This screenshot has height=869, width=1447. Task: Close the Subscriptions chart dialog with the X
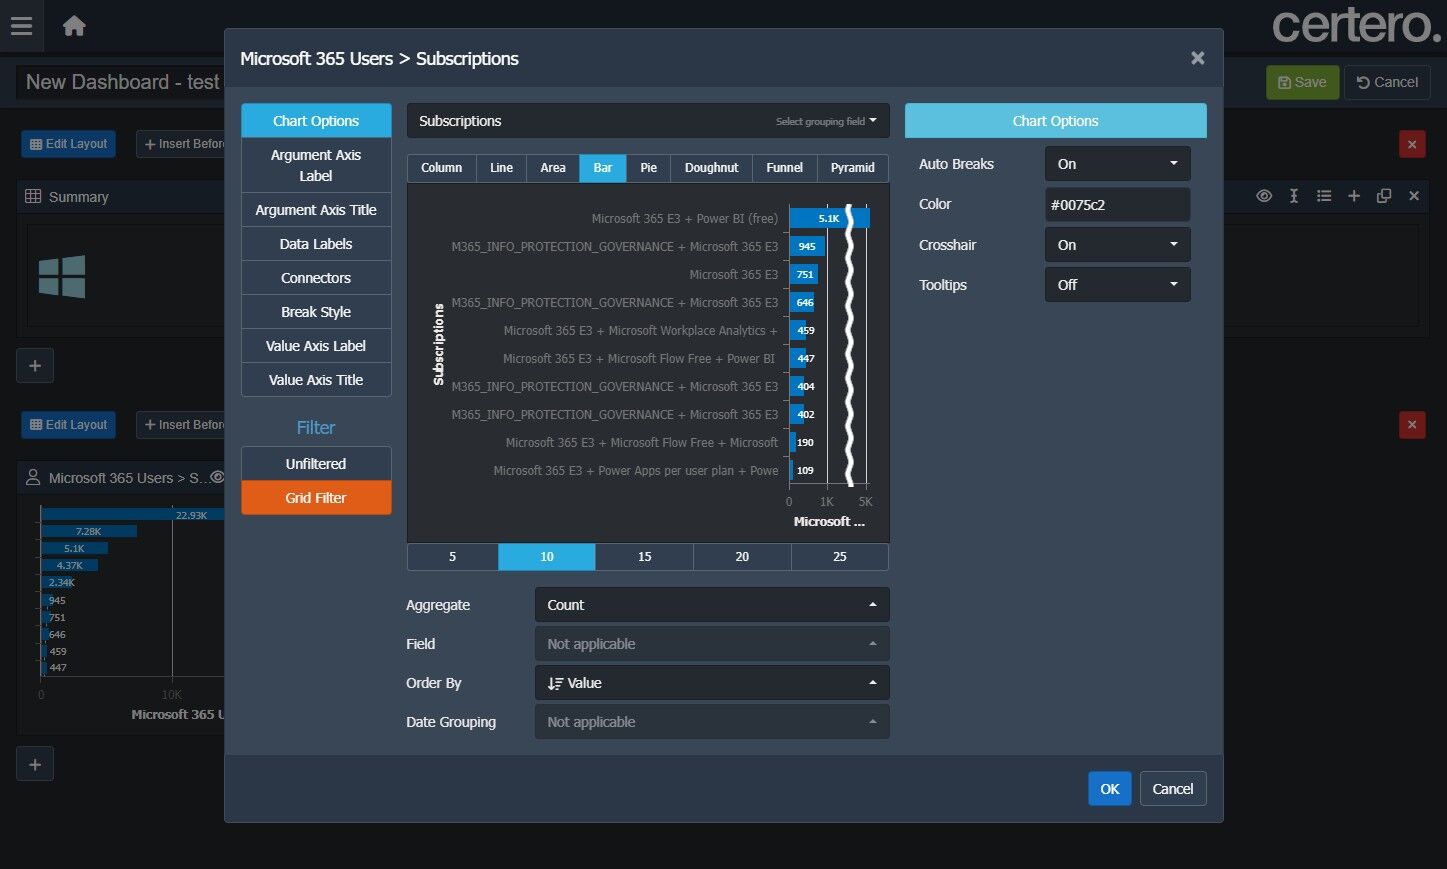1197,58
